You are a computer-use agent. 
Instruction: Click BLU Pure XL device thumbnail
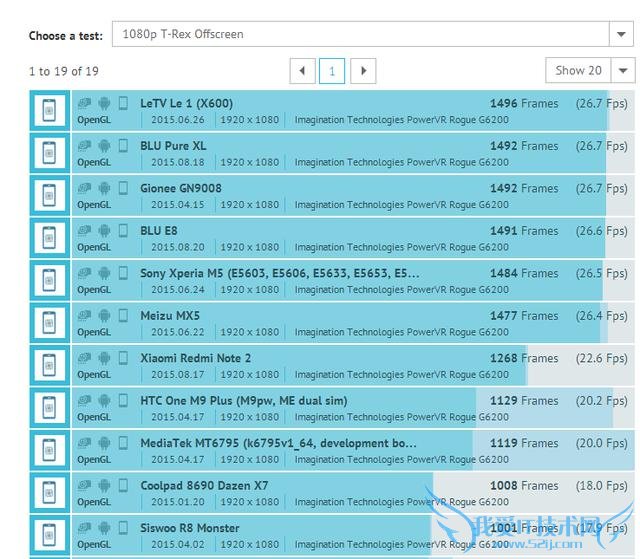pos(50,153)
